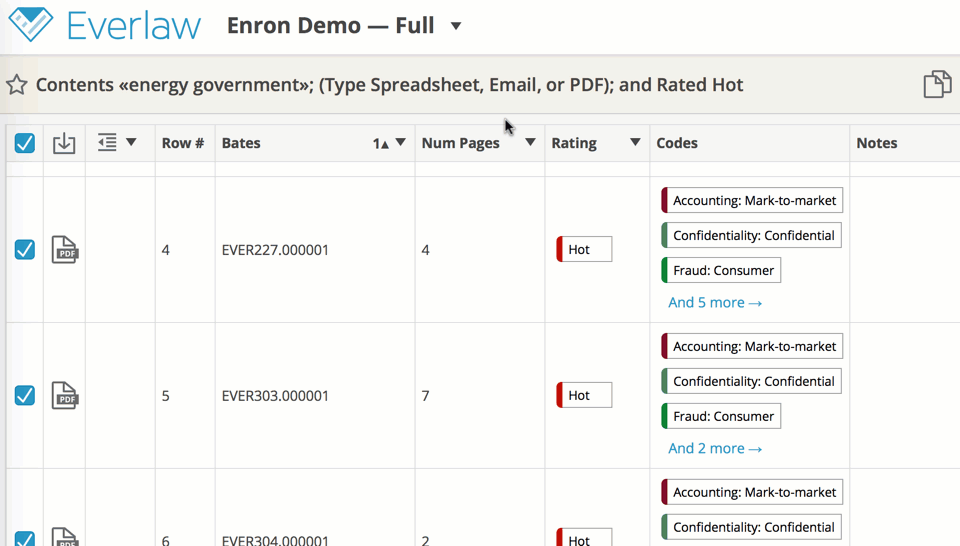Click the Num Pages column header
The height and width of the screenshot is (546, 960).
[460, 143]
